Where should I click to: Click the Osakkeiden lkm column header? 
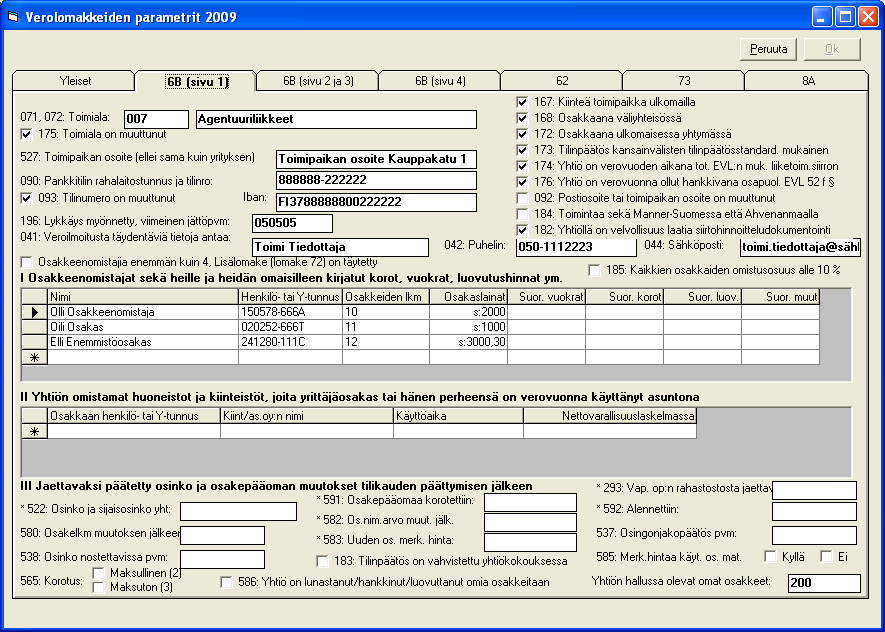386,297
